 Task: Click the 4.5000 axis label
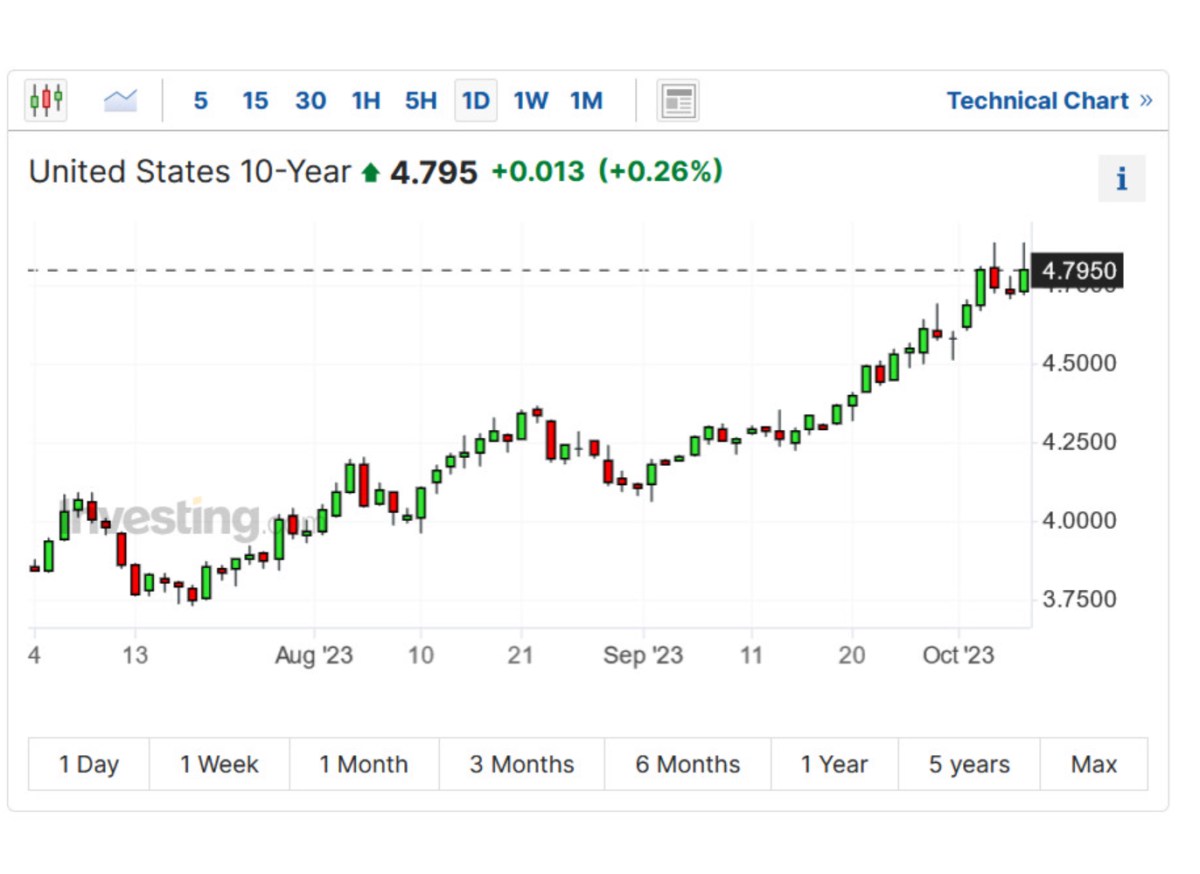[1079, 362]
